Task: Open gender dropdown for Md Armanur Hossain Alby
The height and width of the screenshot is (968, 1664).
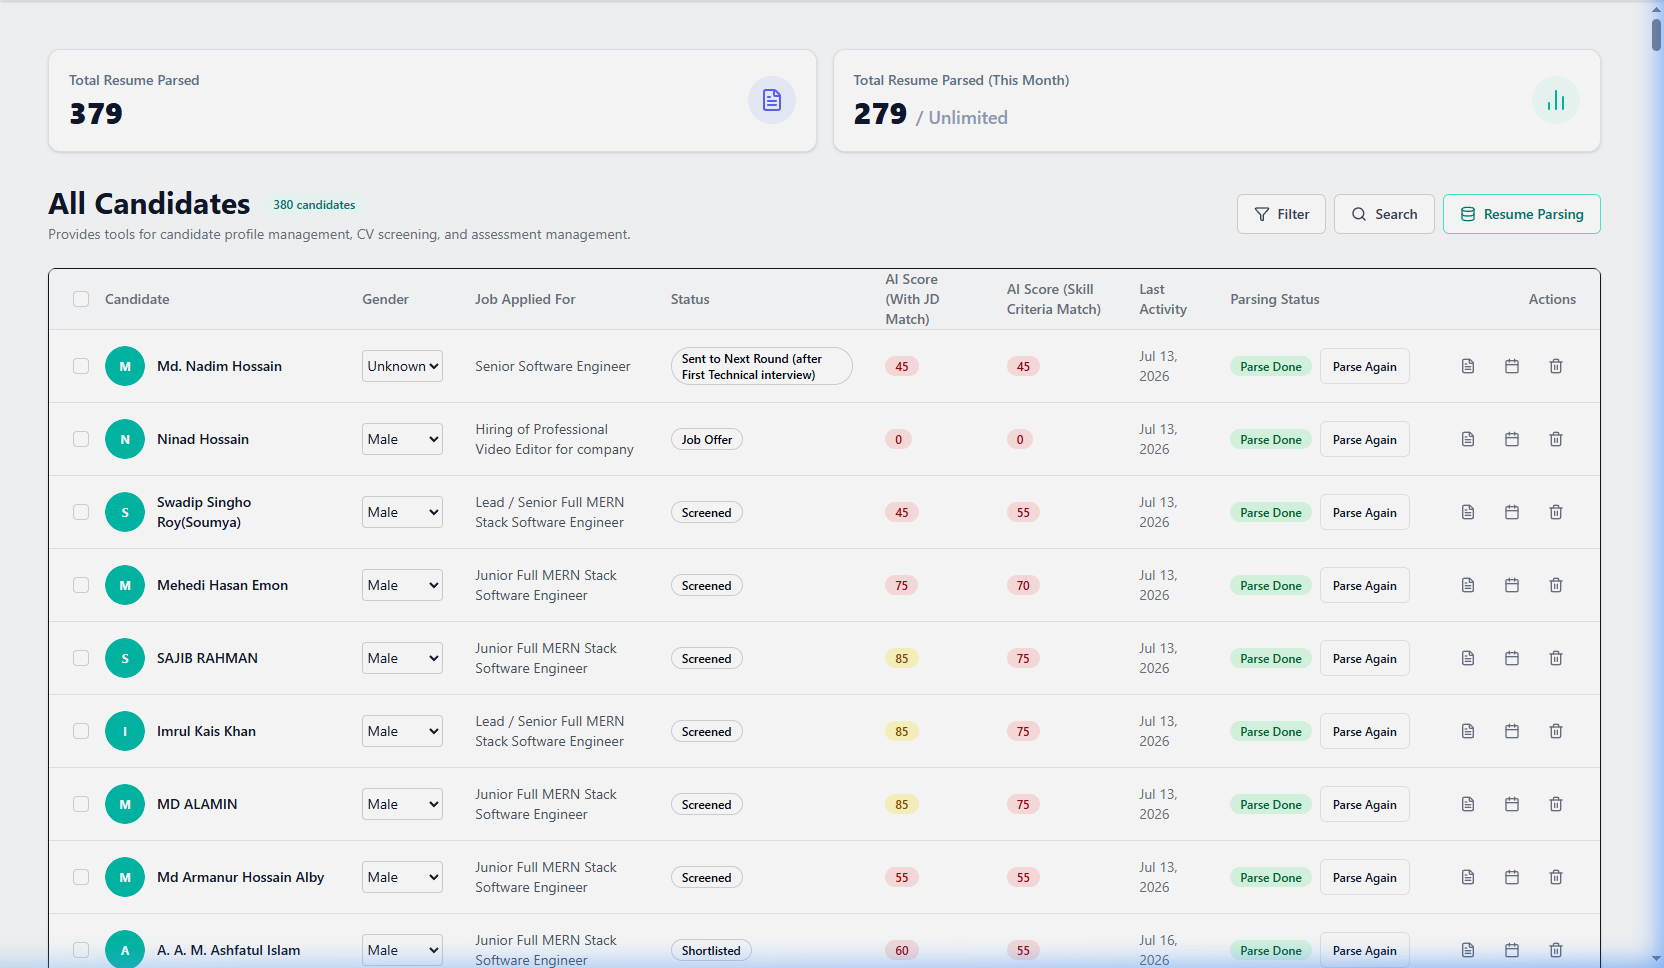Action: [402, 877]
